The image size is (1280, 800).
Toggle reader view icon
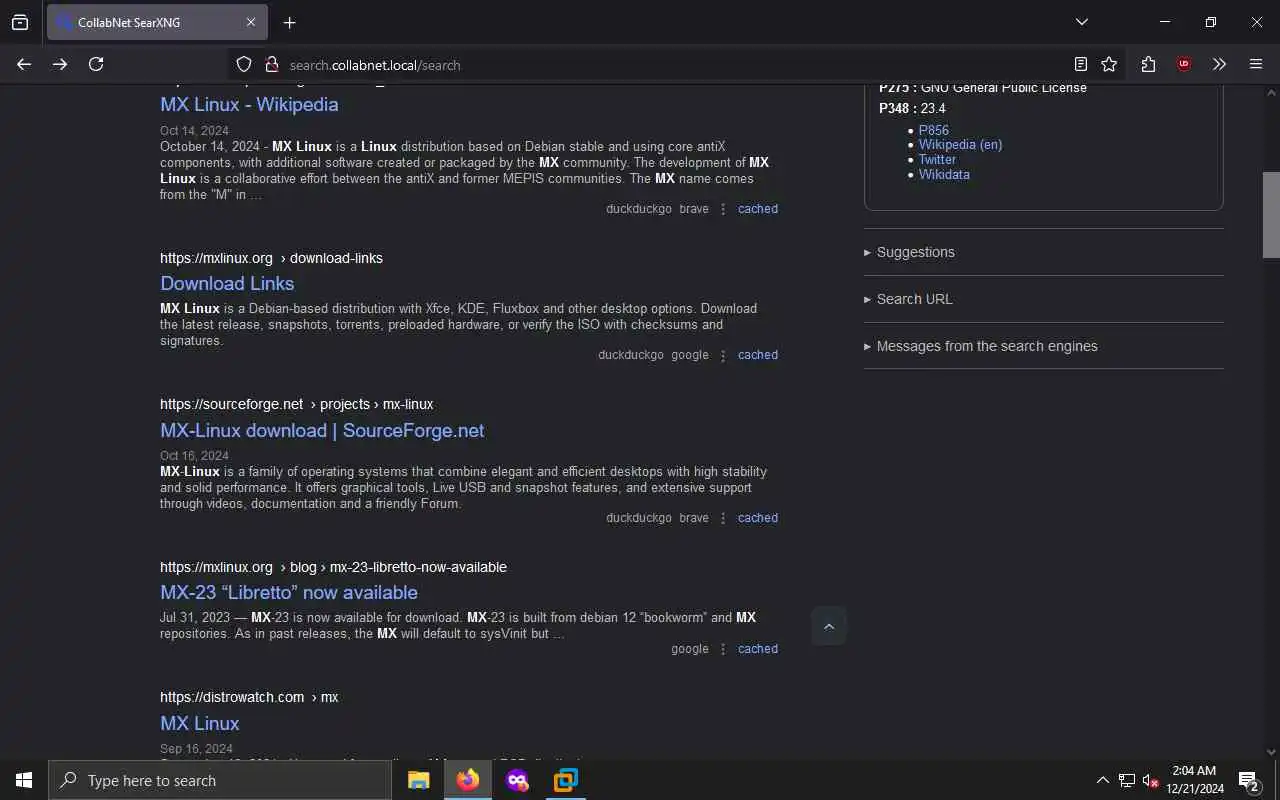pyautogui.click(x=1081, y=64)
